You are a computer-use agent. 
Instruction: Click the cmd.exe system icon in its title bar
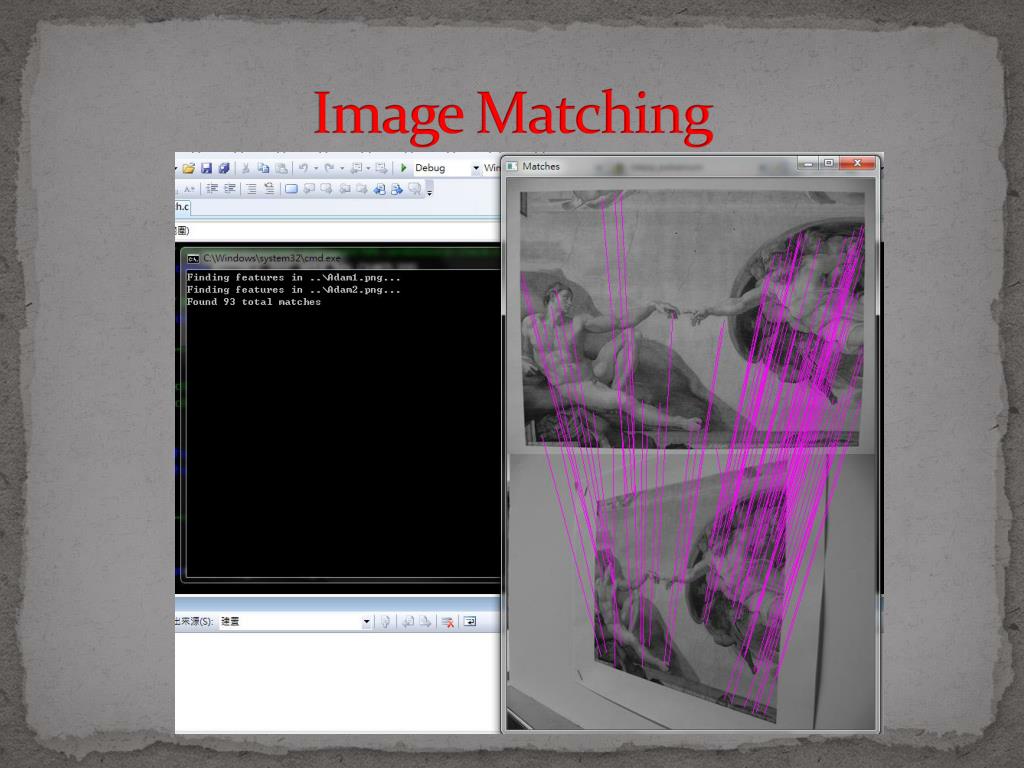(193, 259)
